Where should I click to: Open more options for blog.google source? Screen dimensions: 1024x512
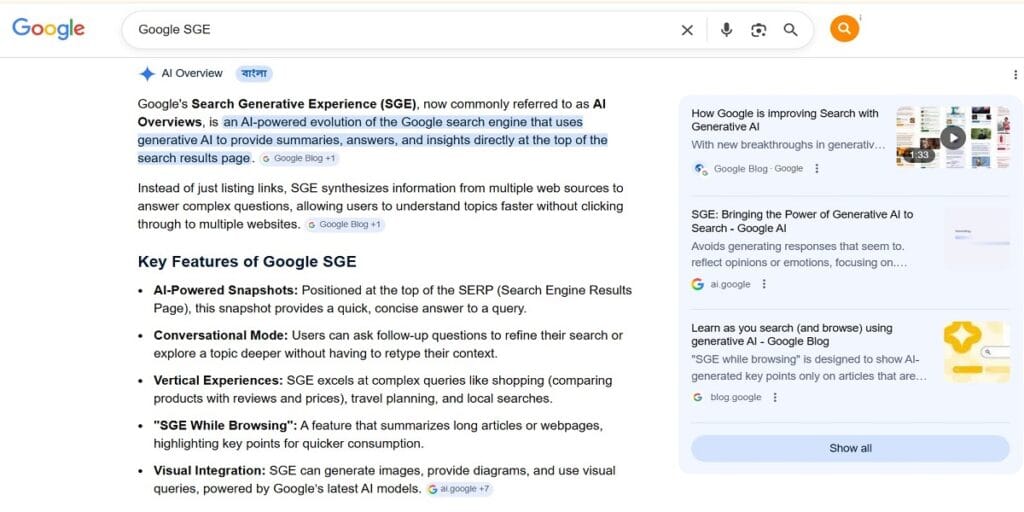click(x=775, y=397)
